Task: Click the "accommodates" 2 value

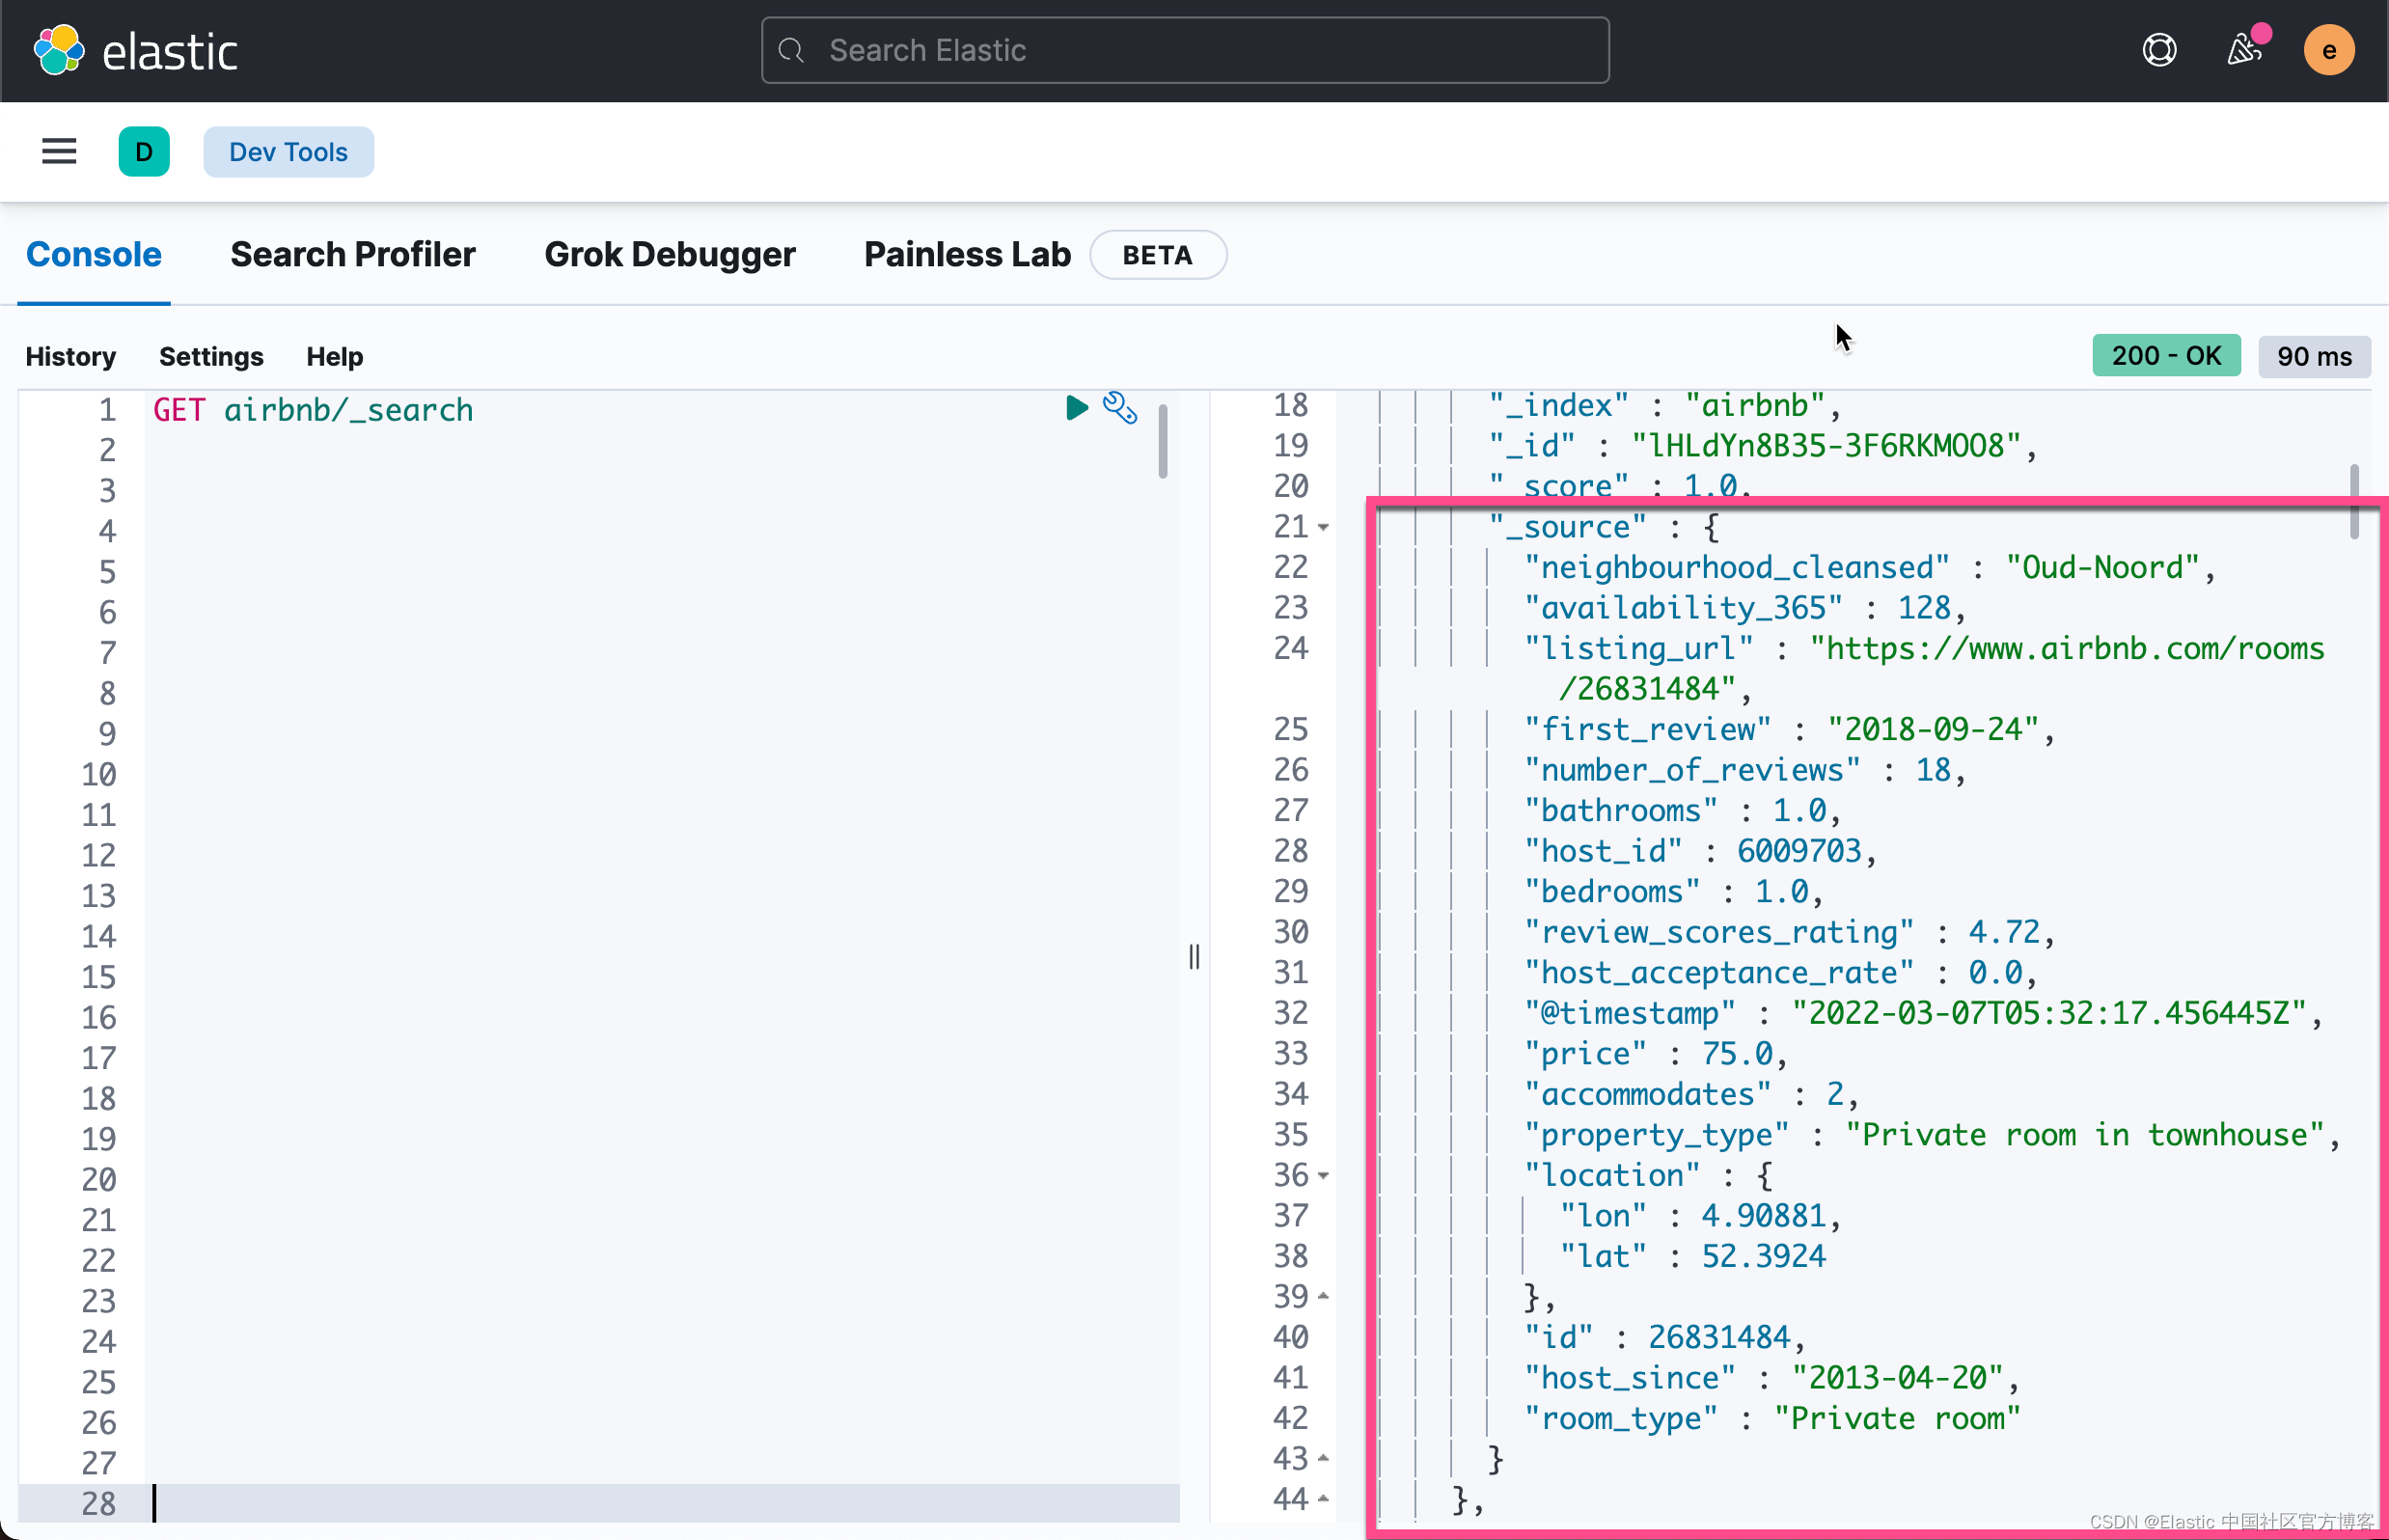Action: coord(1835,1094)
